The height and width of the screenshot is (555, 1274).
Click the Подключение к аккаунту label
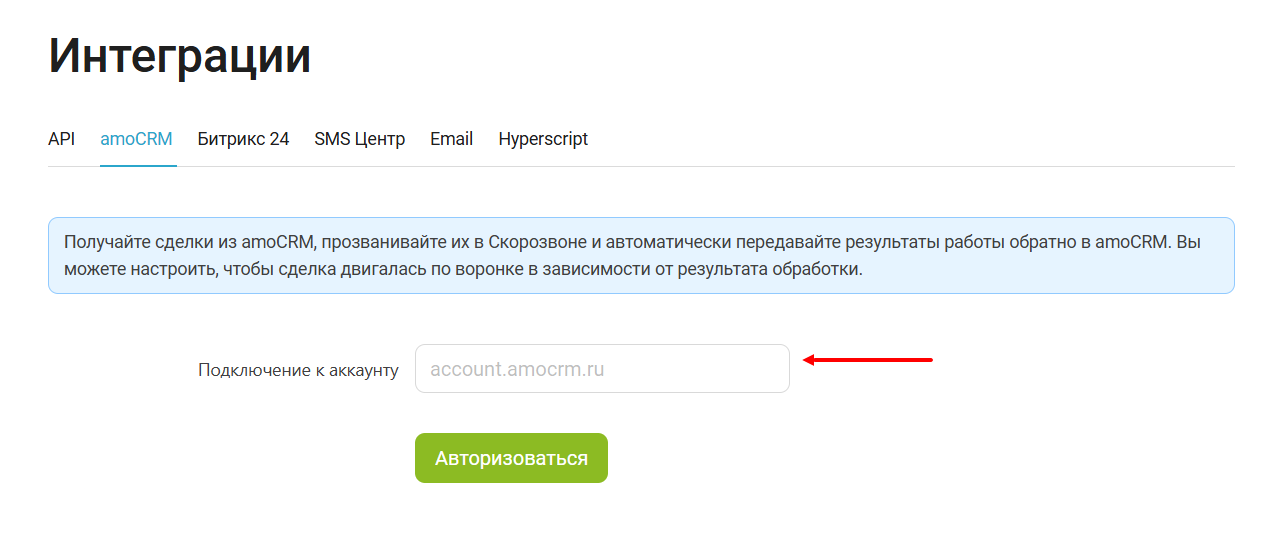298,370
